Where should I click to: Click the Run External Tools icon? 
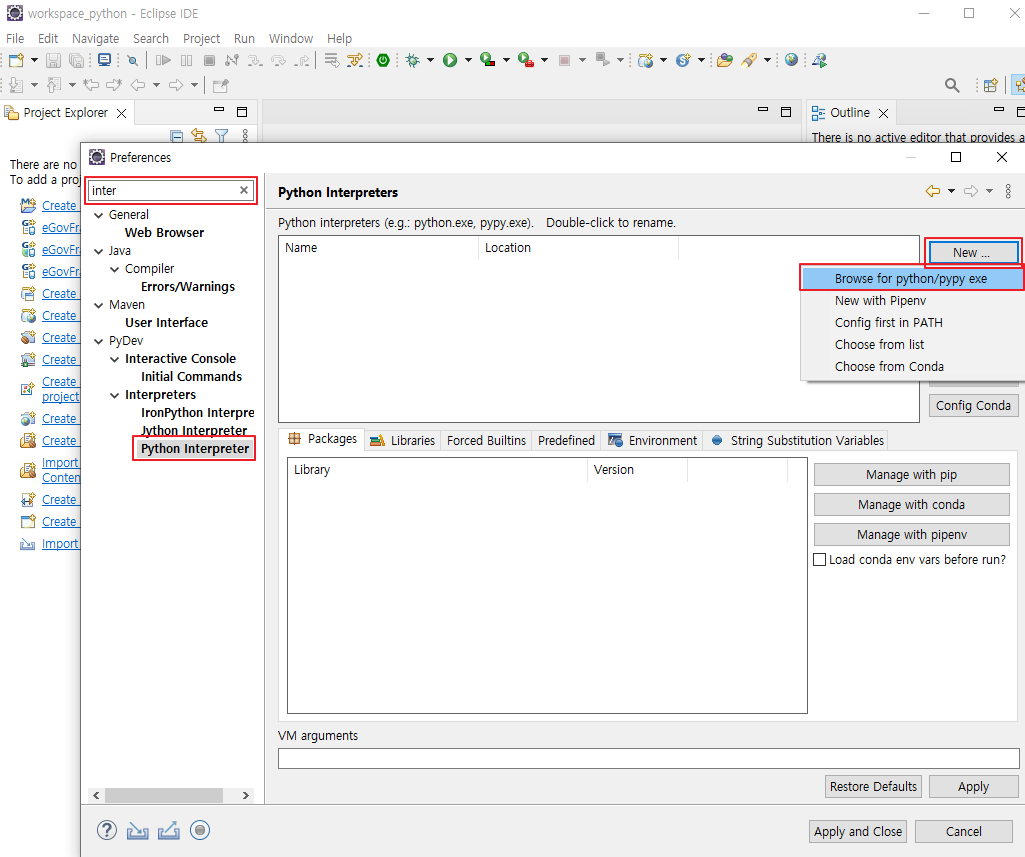526,60
